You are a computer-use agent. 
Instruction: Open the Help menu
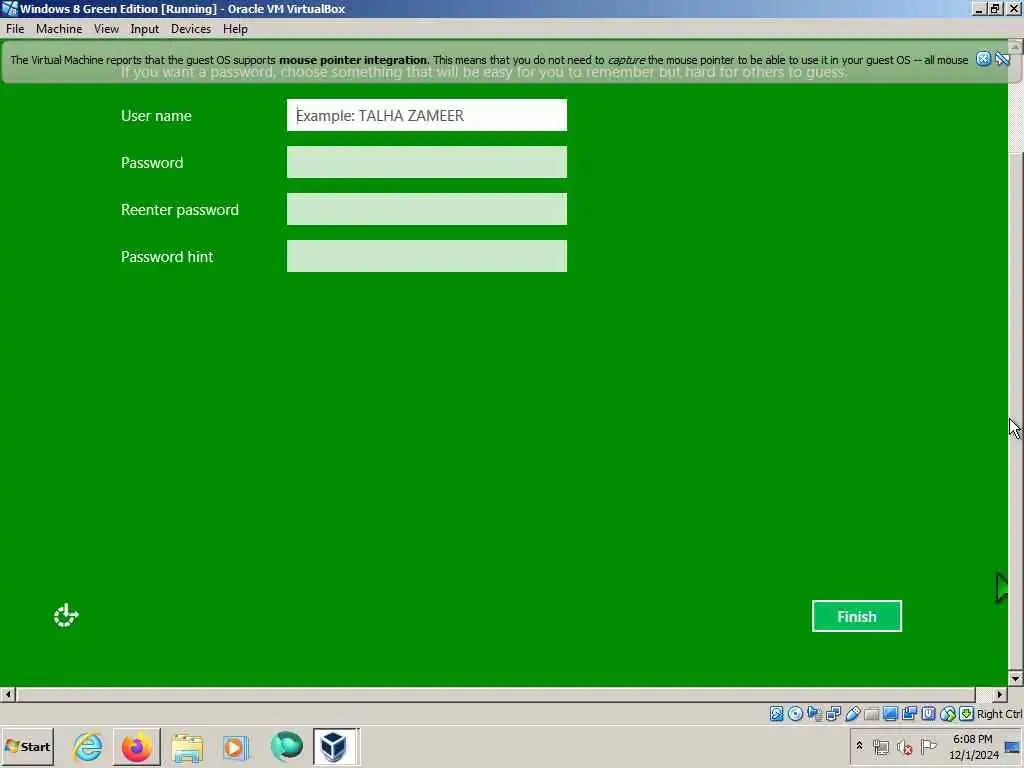(235, 29)
